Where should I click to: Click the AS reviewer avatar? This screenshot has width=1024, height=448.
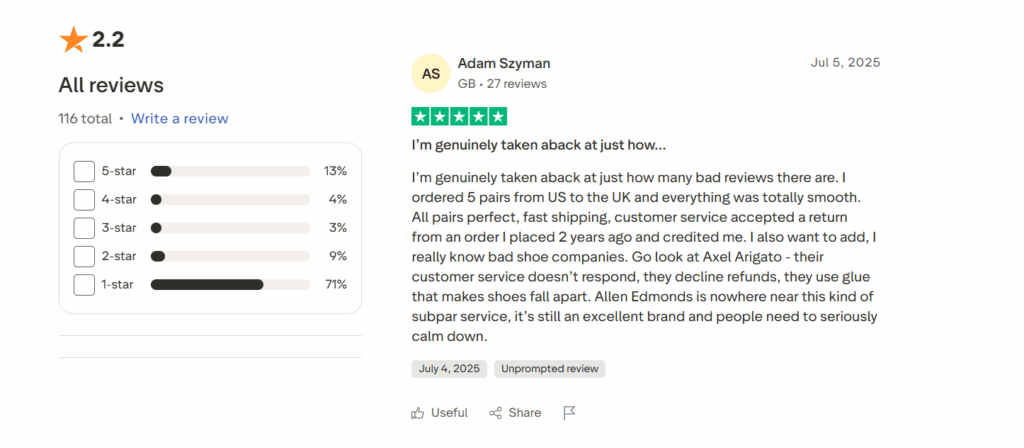[431, 73]
